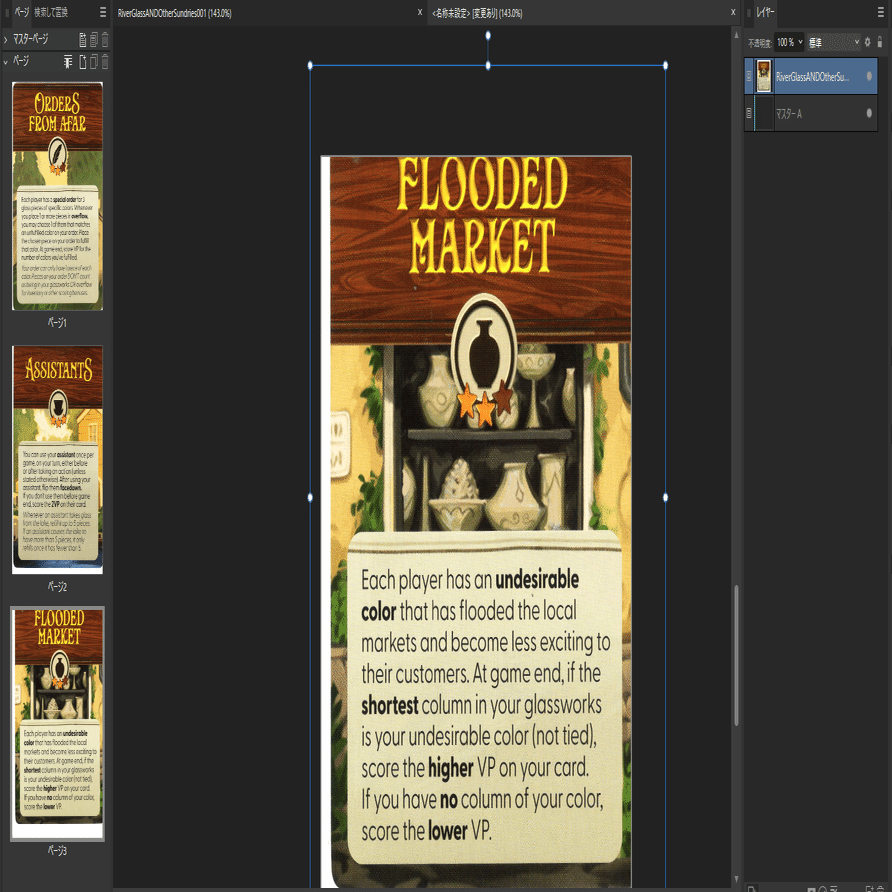The image size is (892, 892).
Task: Open the section manager icon in ページ row
Action: point(68,61)
